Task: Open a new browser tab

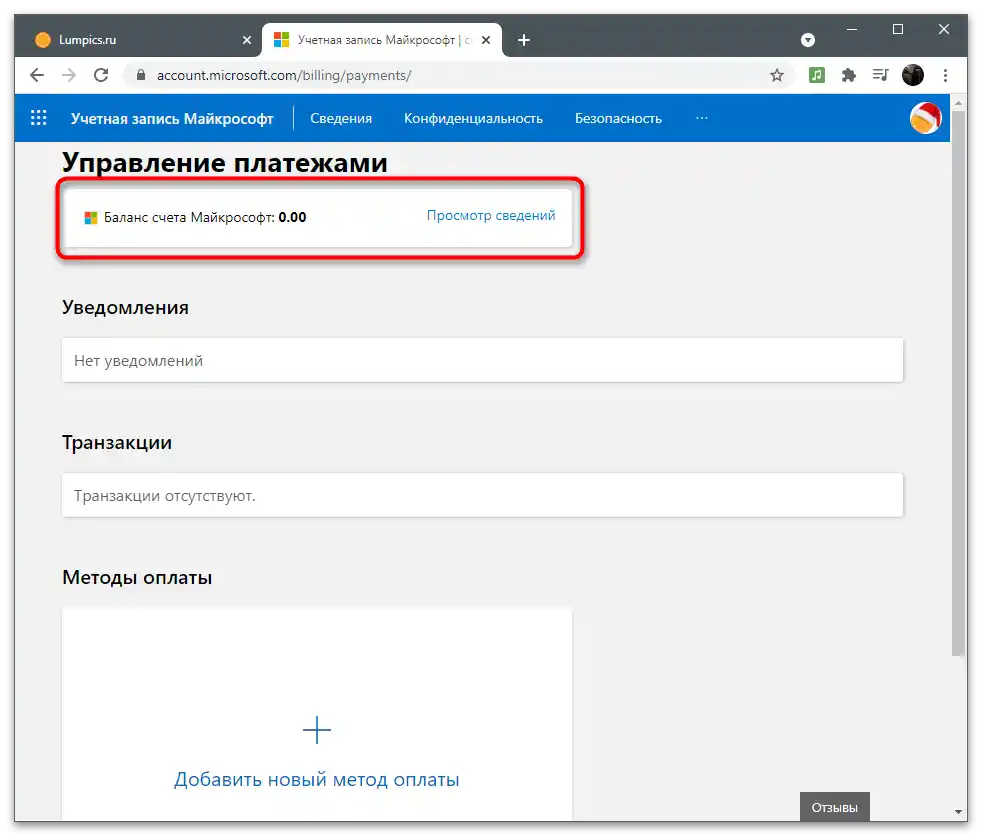Action: (x=524, y=40)
